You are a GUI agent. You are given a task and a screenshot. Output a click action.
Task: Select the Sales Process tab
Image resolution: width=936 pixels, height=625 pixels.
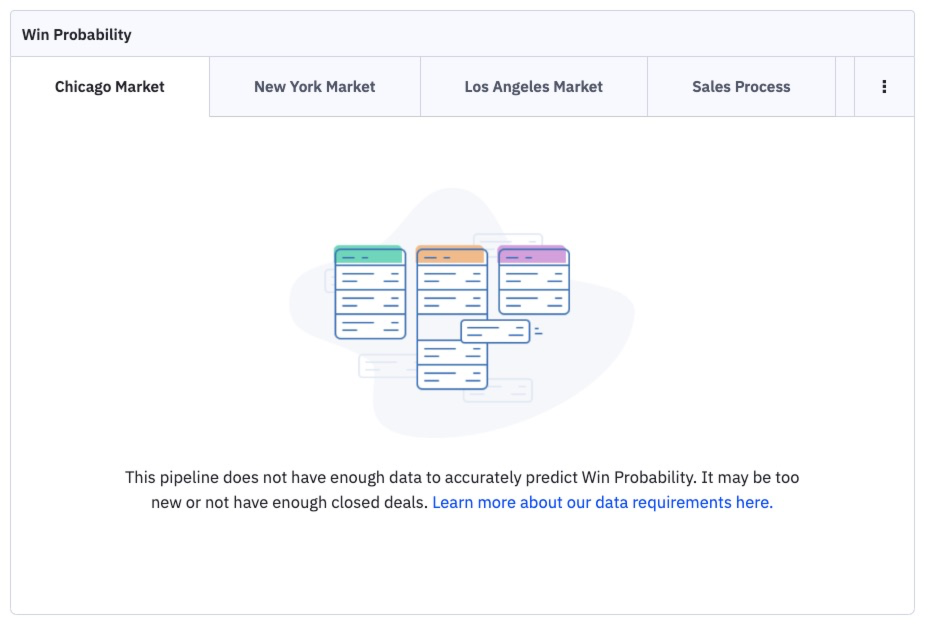740,86
